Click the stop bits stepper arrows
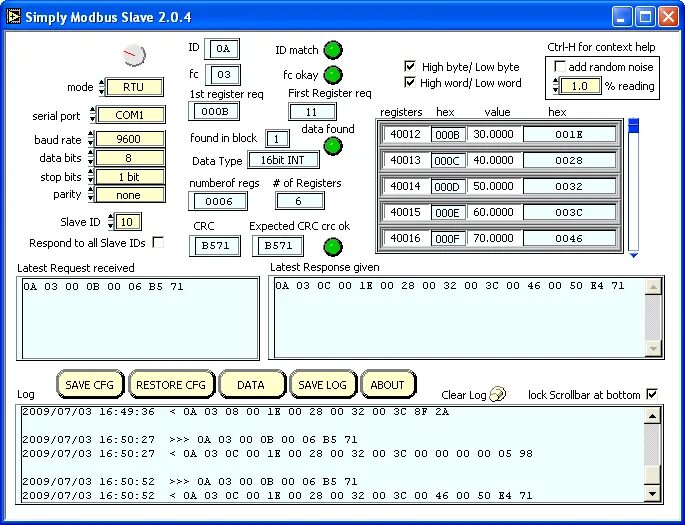This screenshot has width=685, height=525. [x=90, y=176]
